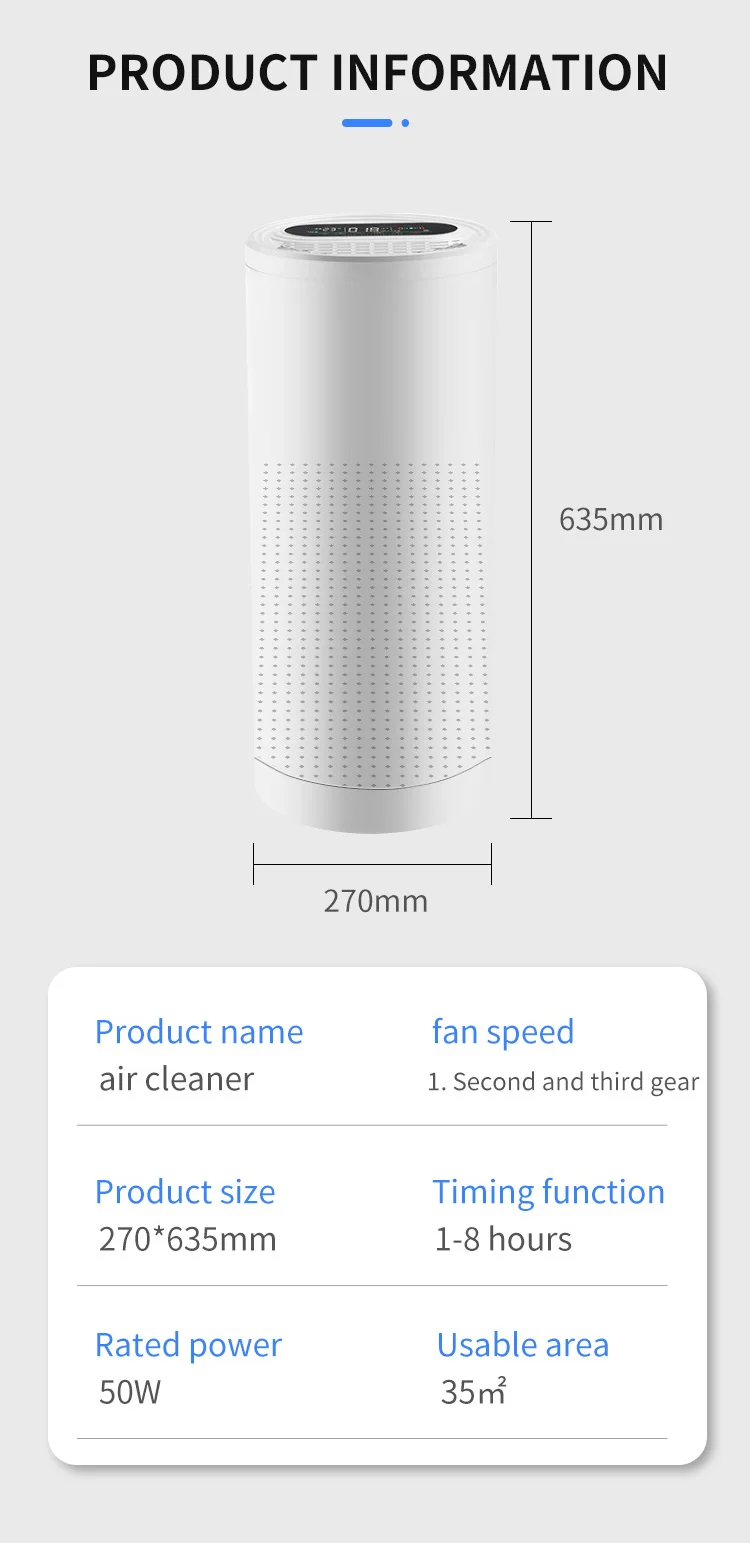This screenshot has width=750, height=1543.
Task: Select the "1-8 hours" value
Action: [503, 1239]
